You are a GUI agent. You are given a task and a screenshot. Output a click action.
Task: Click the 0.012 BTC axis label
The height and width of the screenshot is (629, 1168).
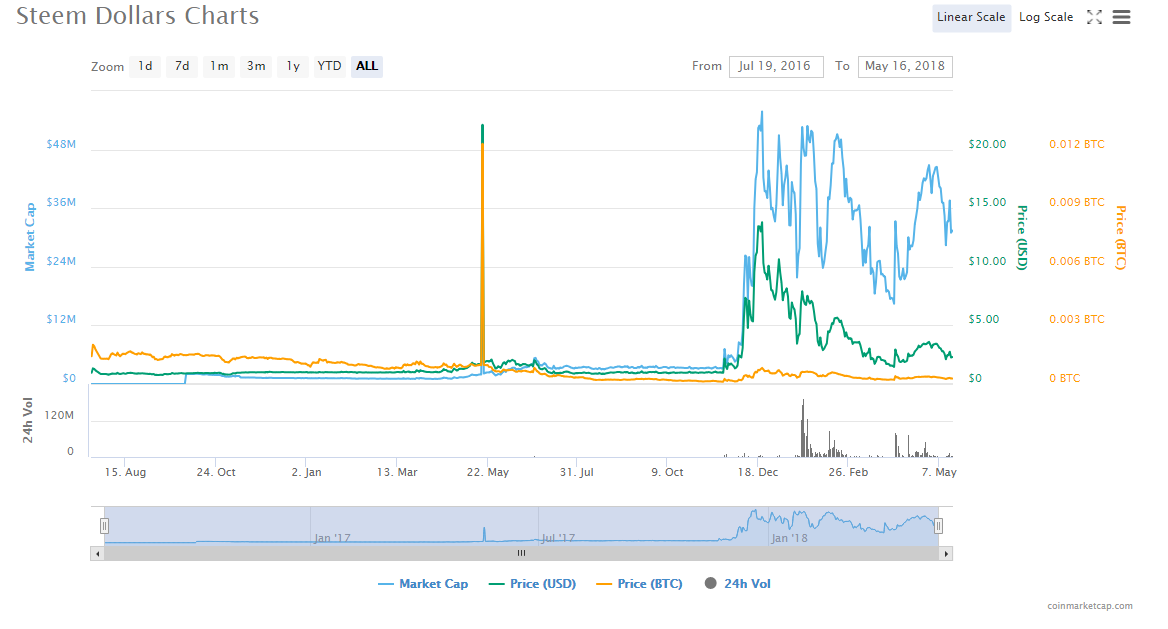(x=1077, y=145)
